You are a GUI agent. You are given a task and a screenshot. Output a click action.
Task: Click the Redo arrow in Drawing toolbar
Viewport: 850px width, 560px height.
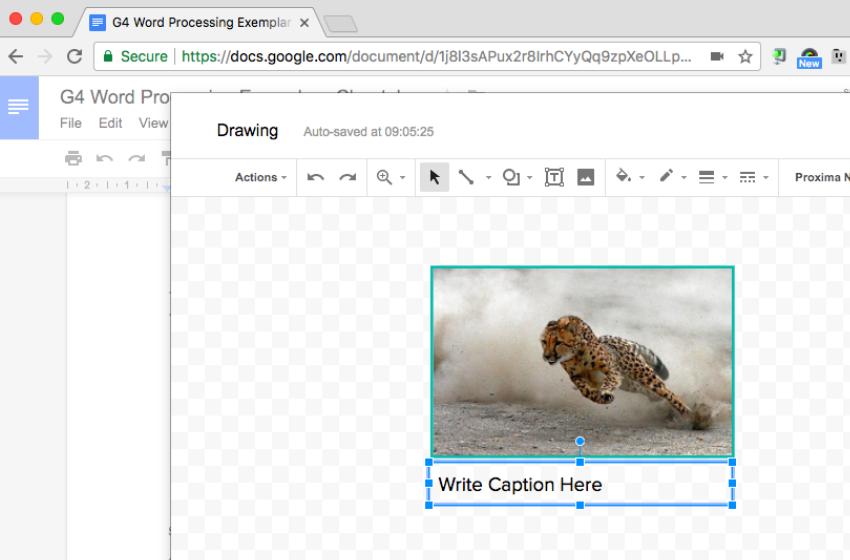(x=347, y=177)
